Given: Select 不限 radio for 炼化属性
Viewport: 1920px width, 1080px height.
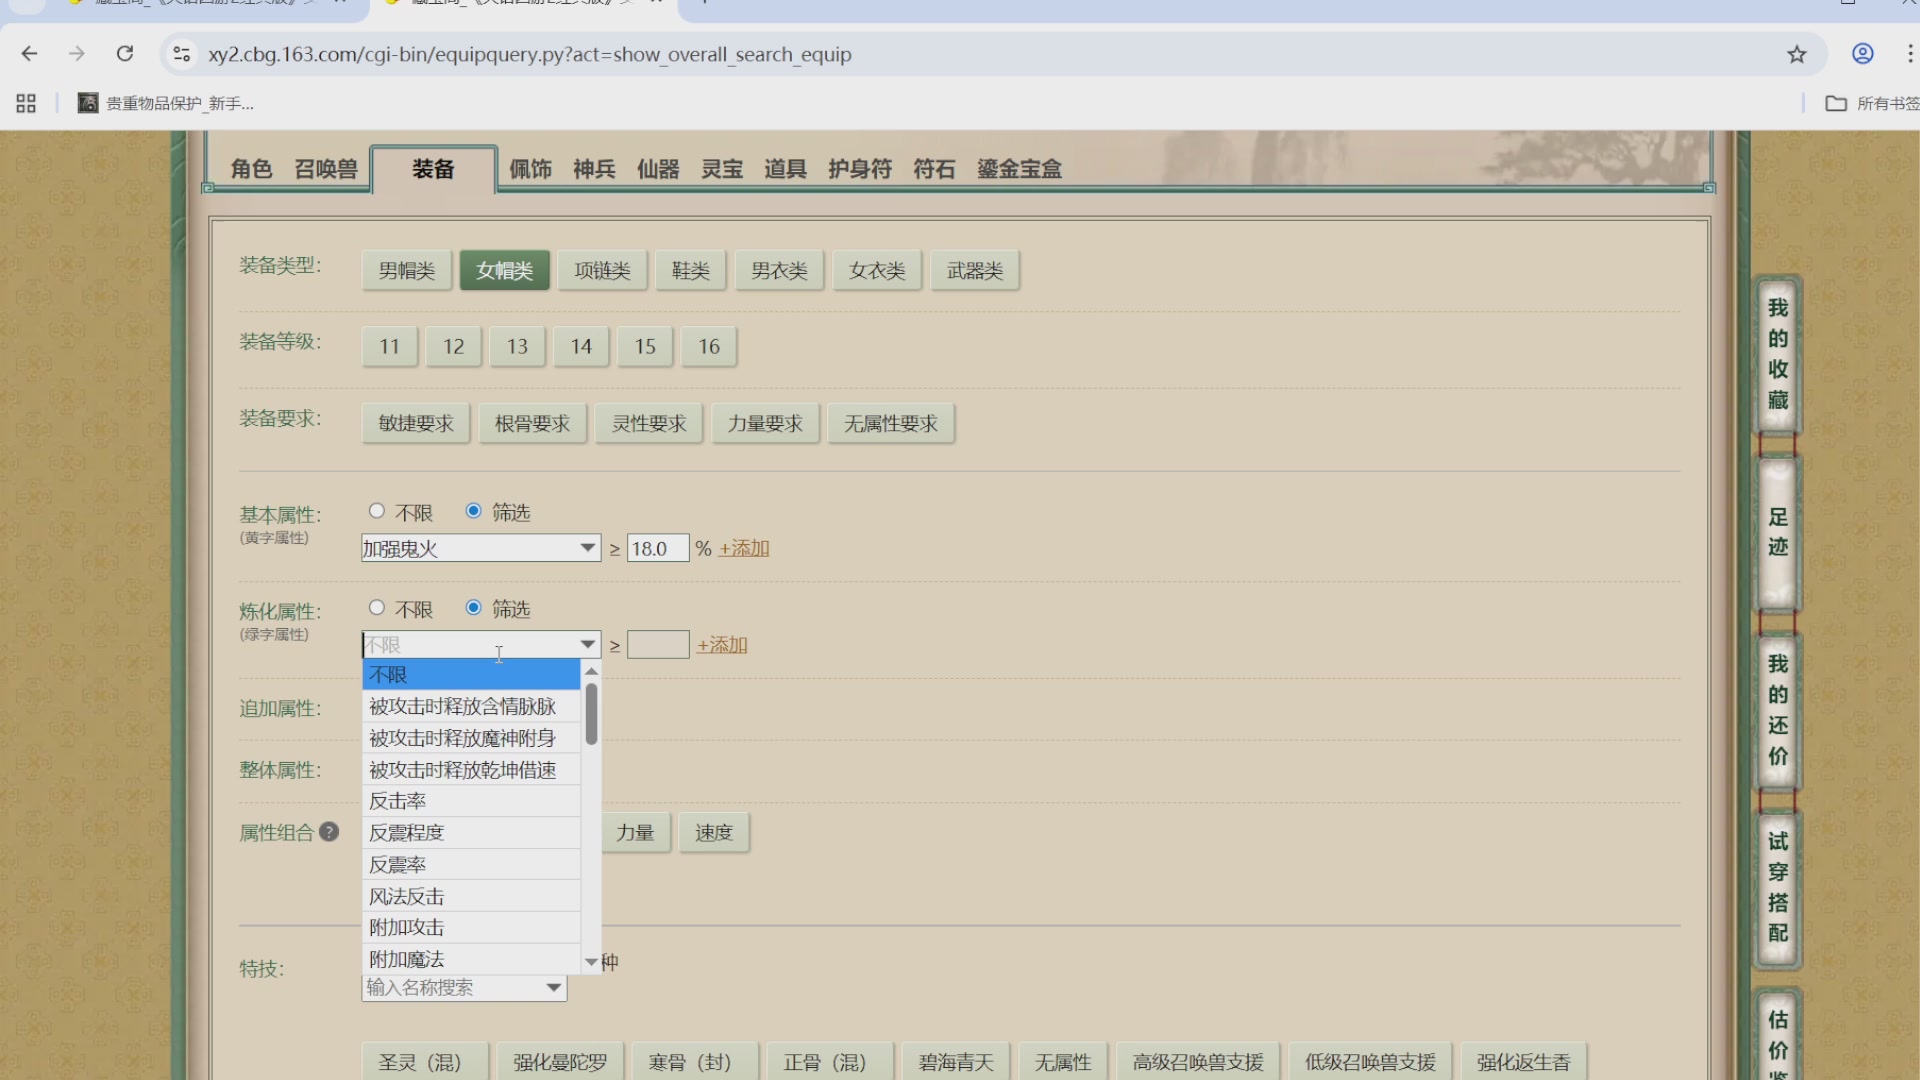Looking at the screenshot, I should 377,607.
